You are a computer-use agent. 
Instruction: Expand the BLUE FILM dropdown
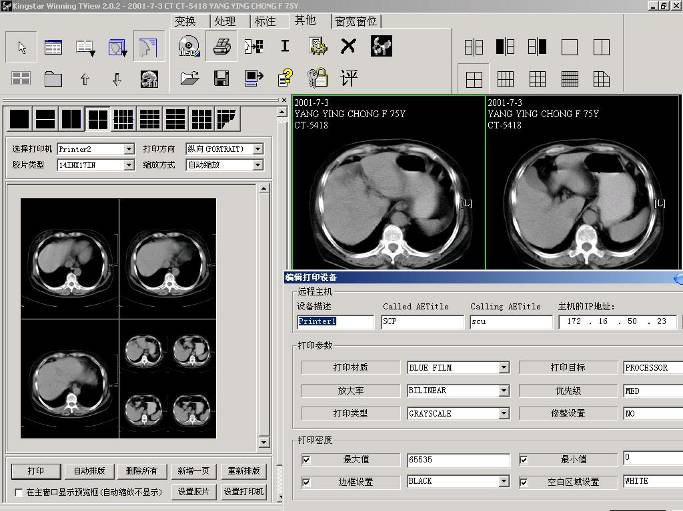(504, 368)
